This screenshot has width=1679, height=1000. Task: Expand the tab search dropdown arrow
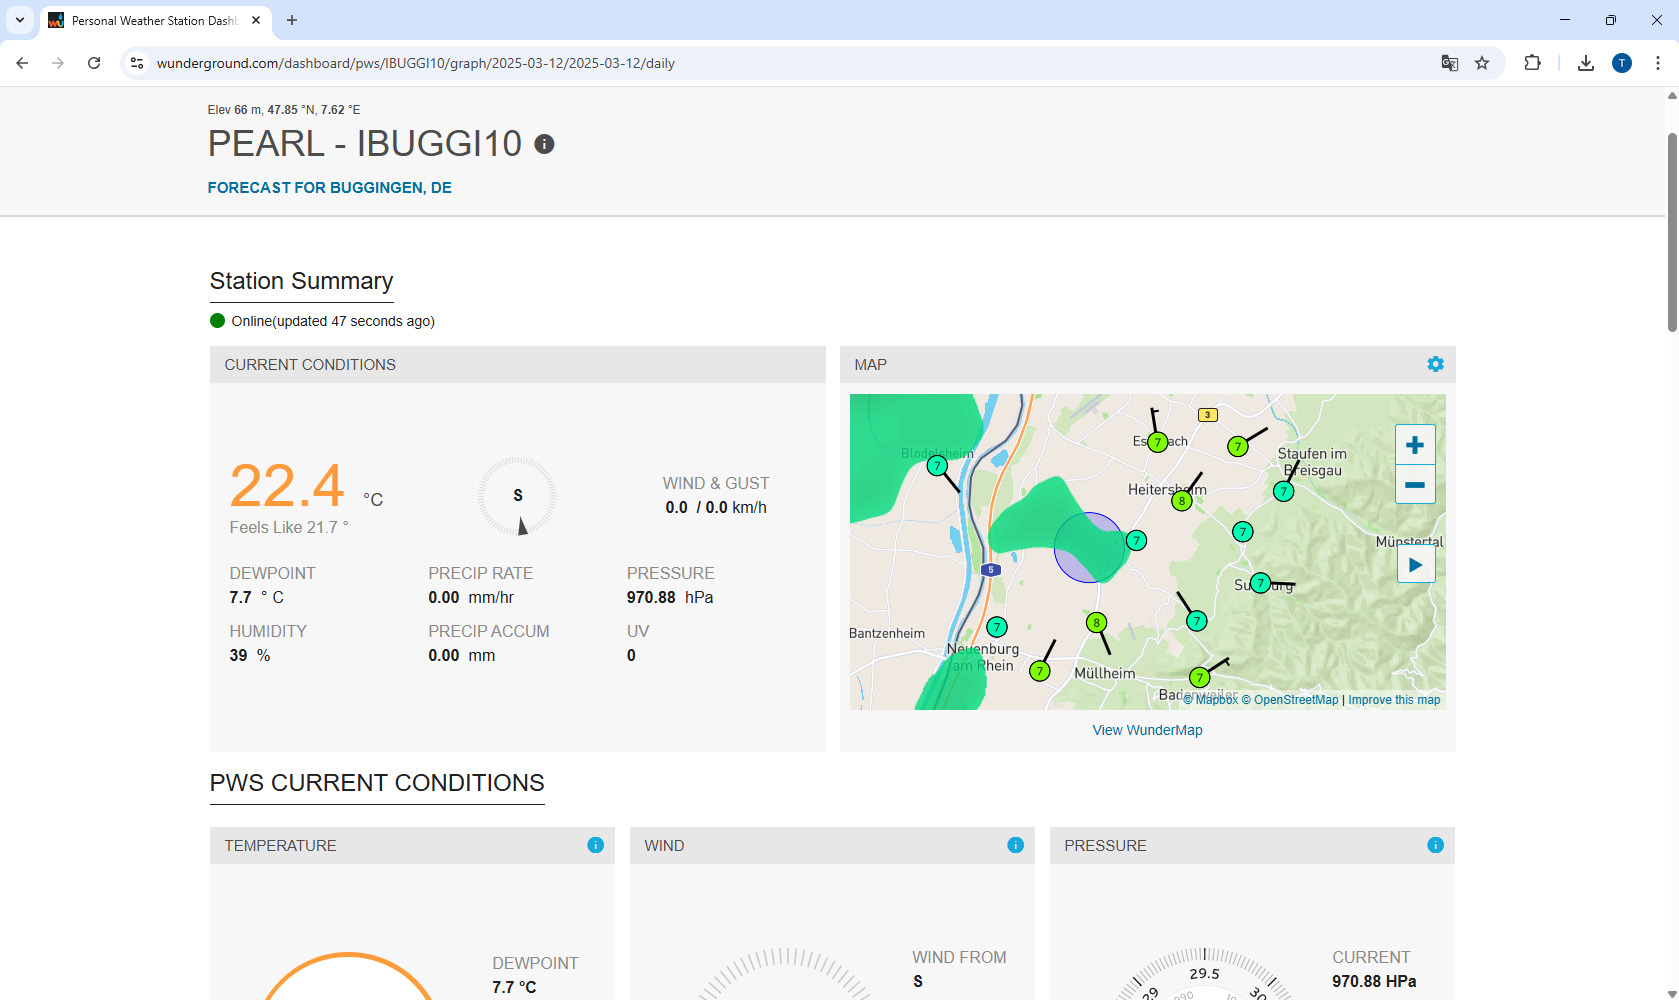pos(19,20)
